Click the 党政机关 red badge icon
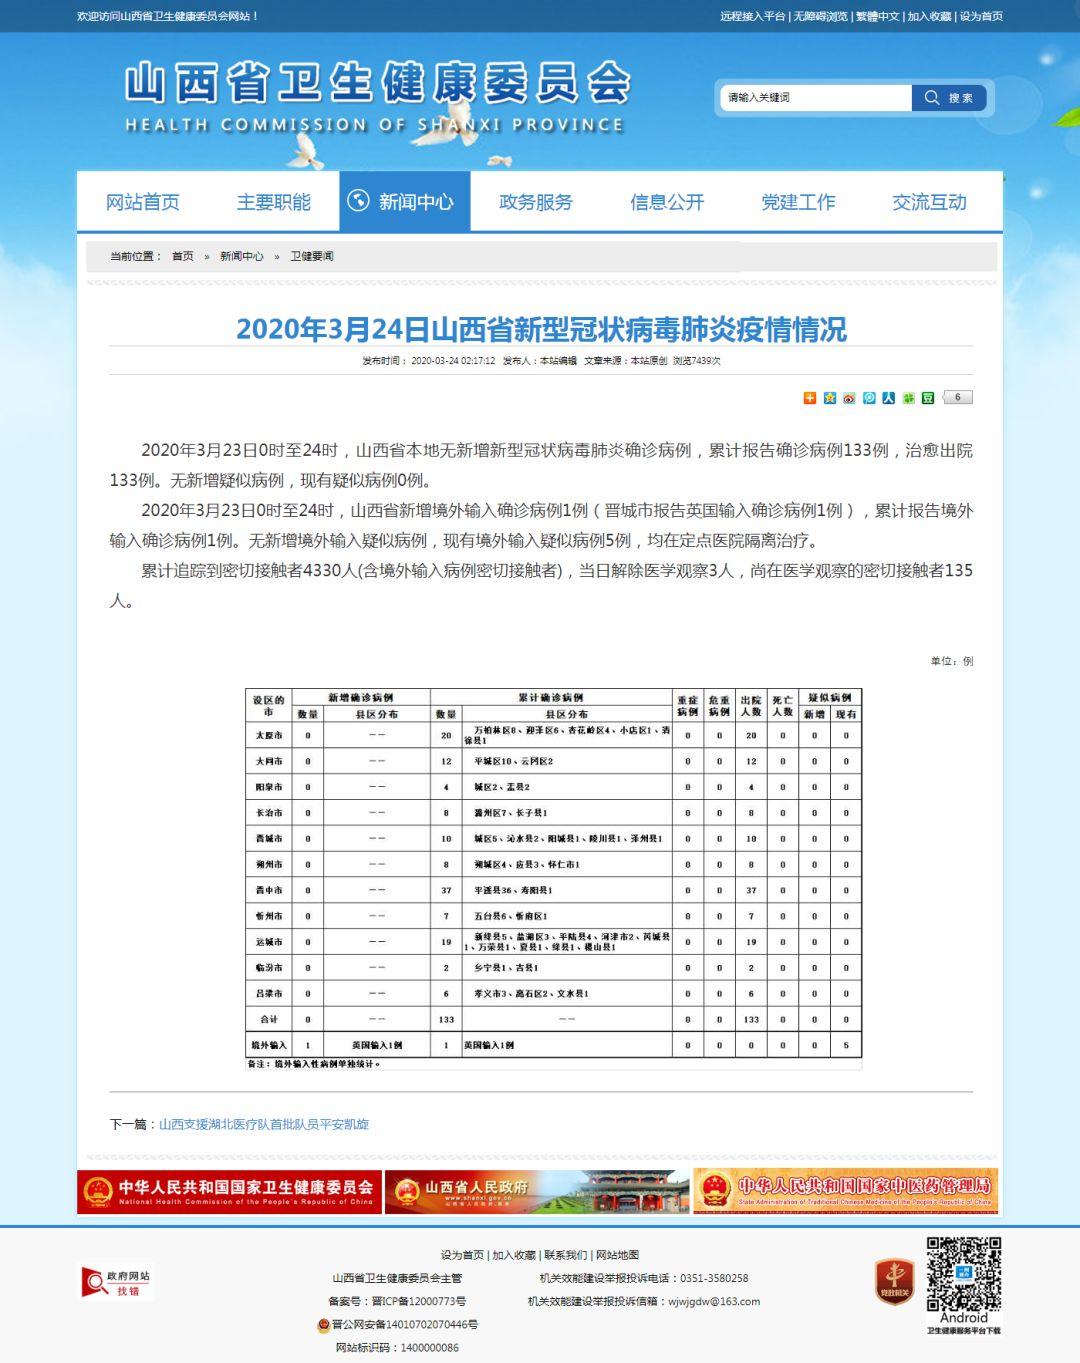1080x1363 pixels. [894, 1282]
